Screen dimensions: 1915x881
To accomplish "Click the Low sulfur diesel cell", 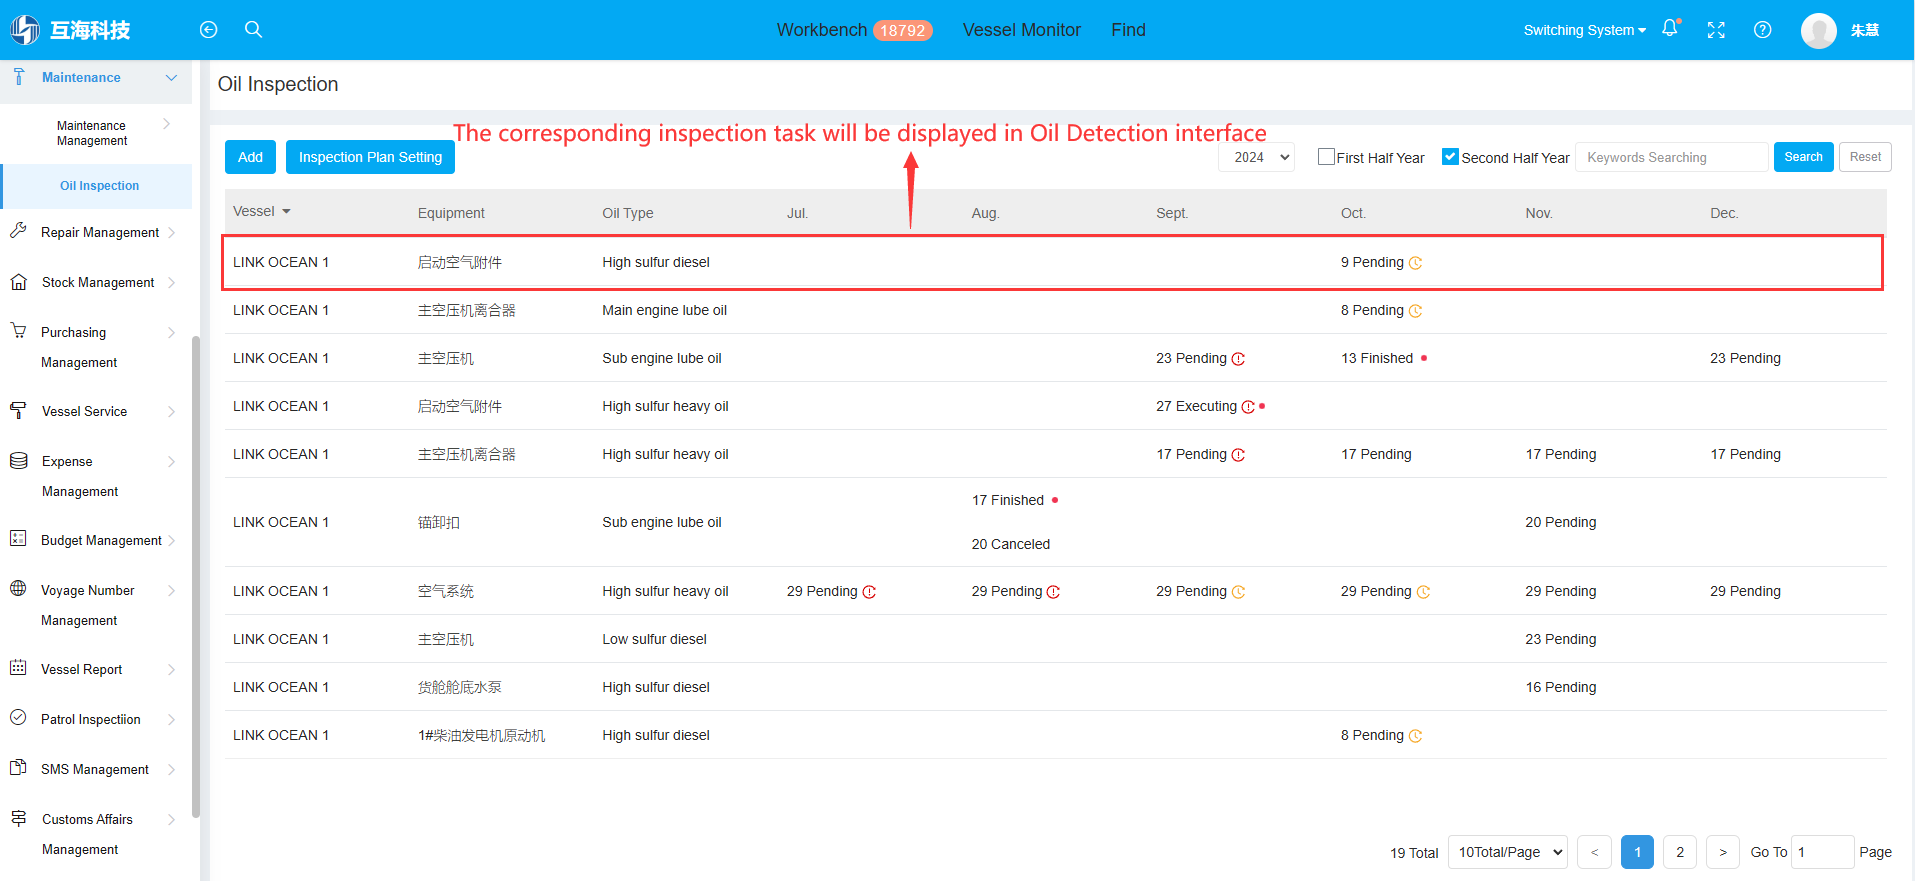I will point(654,639).
